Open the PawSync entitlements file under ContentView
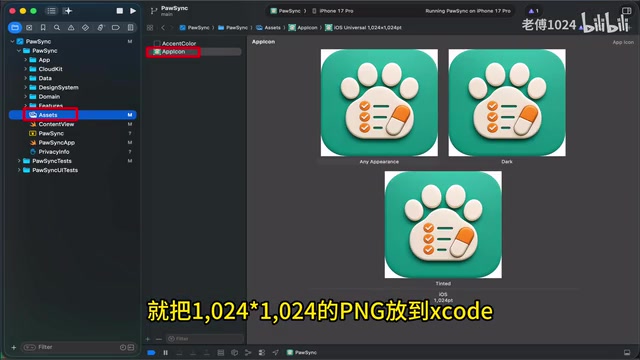The image size is (640, 360). click(51, 133)
